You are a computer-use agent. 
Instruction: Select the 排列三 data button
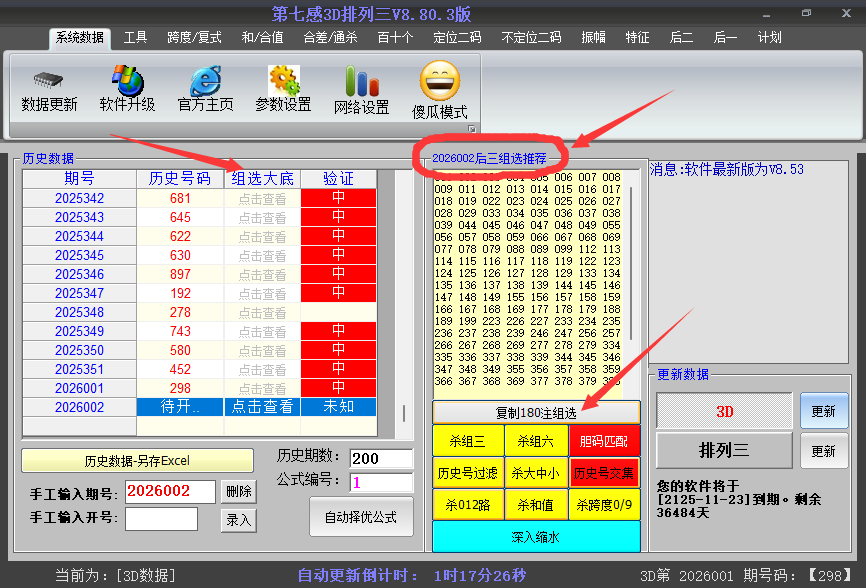pyautogui.click(x=725, y=450)
